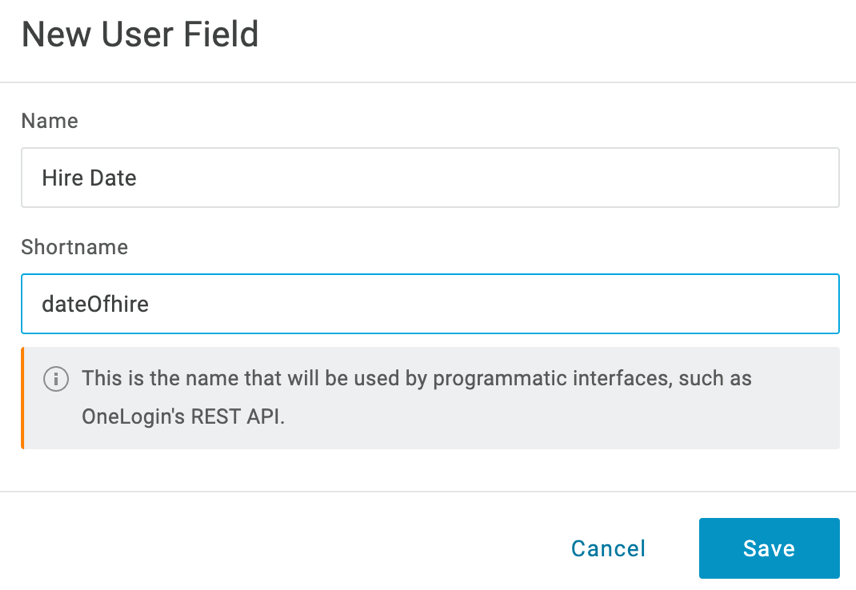Click the "OneLogin's REST API" text line

[183, 416]
